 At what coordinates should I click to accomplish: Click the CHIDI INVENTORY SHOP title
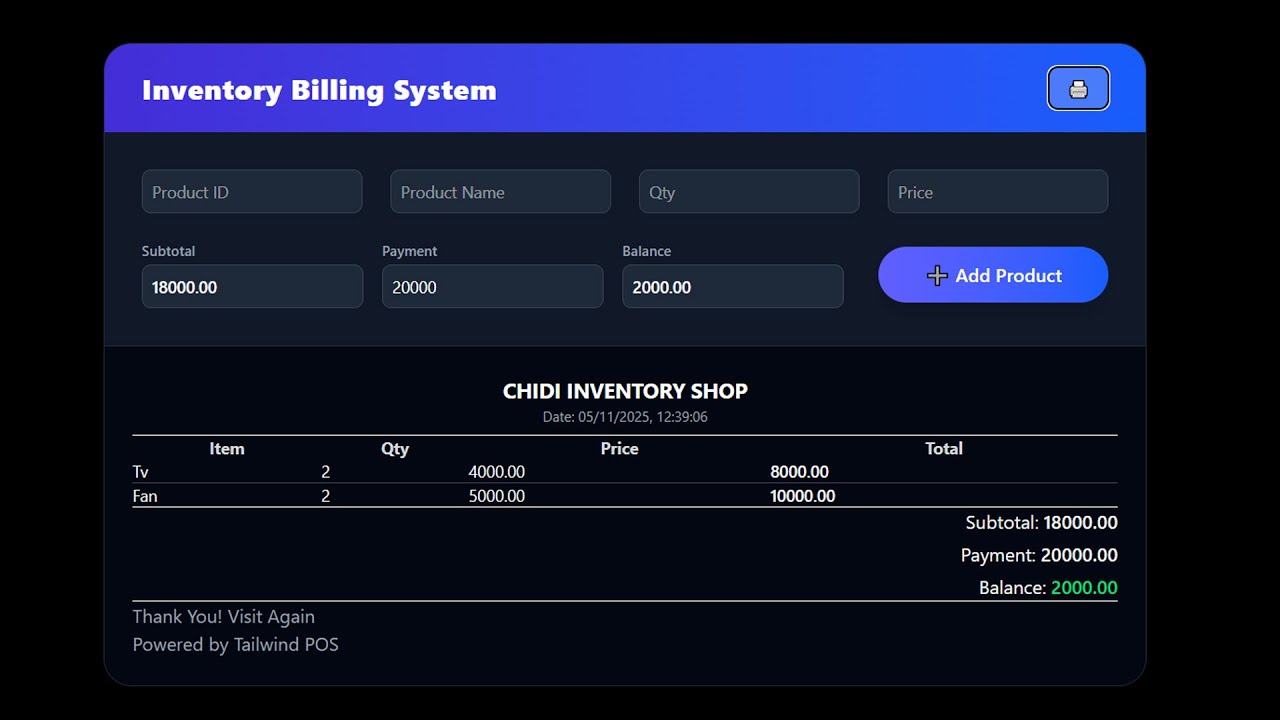(x=625, y=391)
